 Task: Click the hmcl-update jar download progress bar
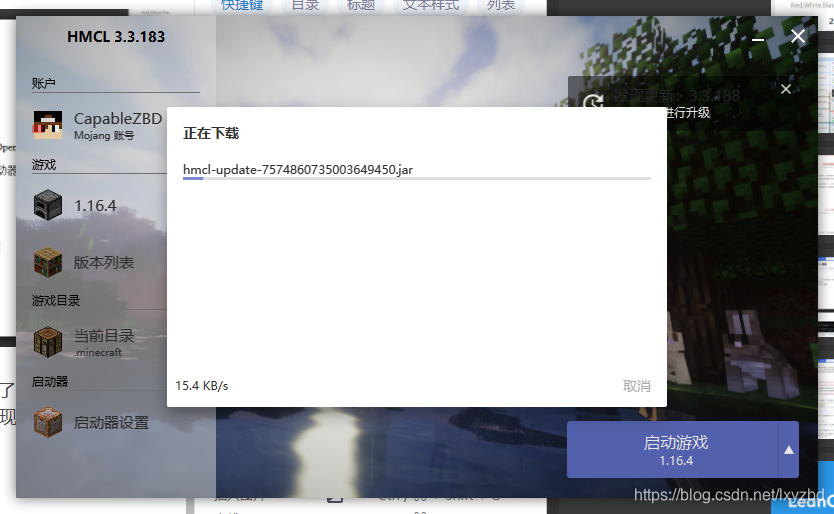click(416, 179)
